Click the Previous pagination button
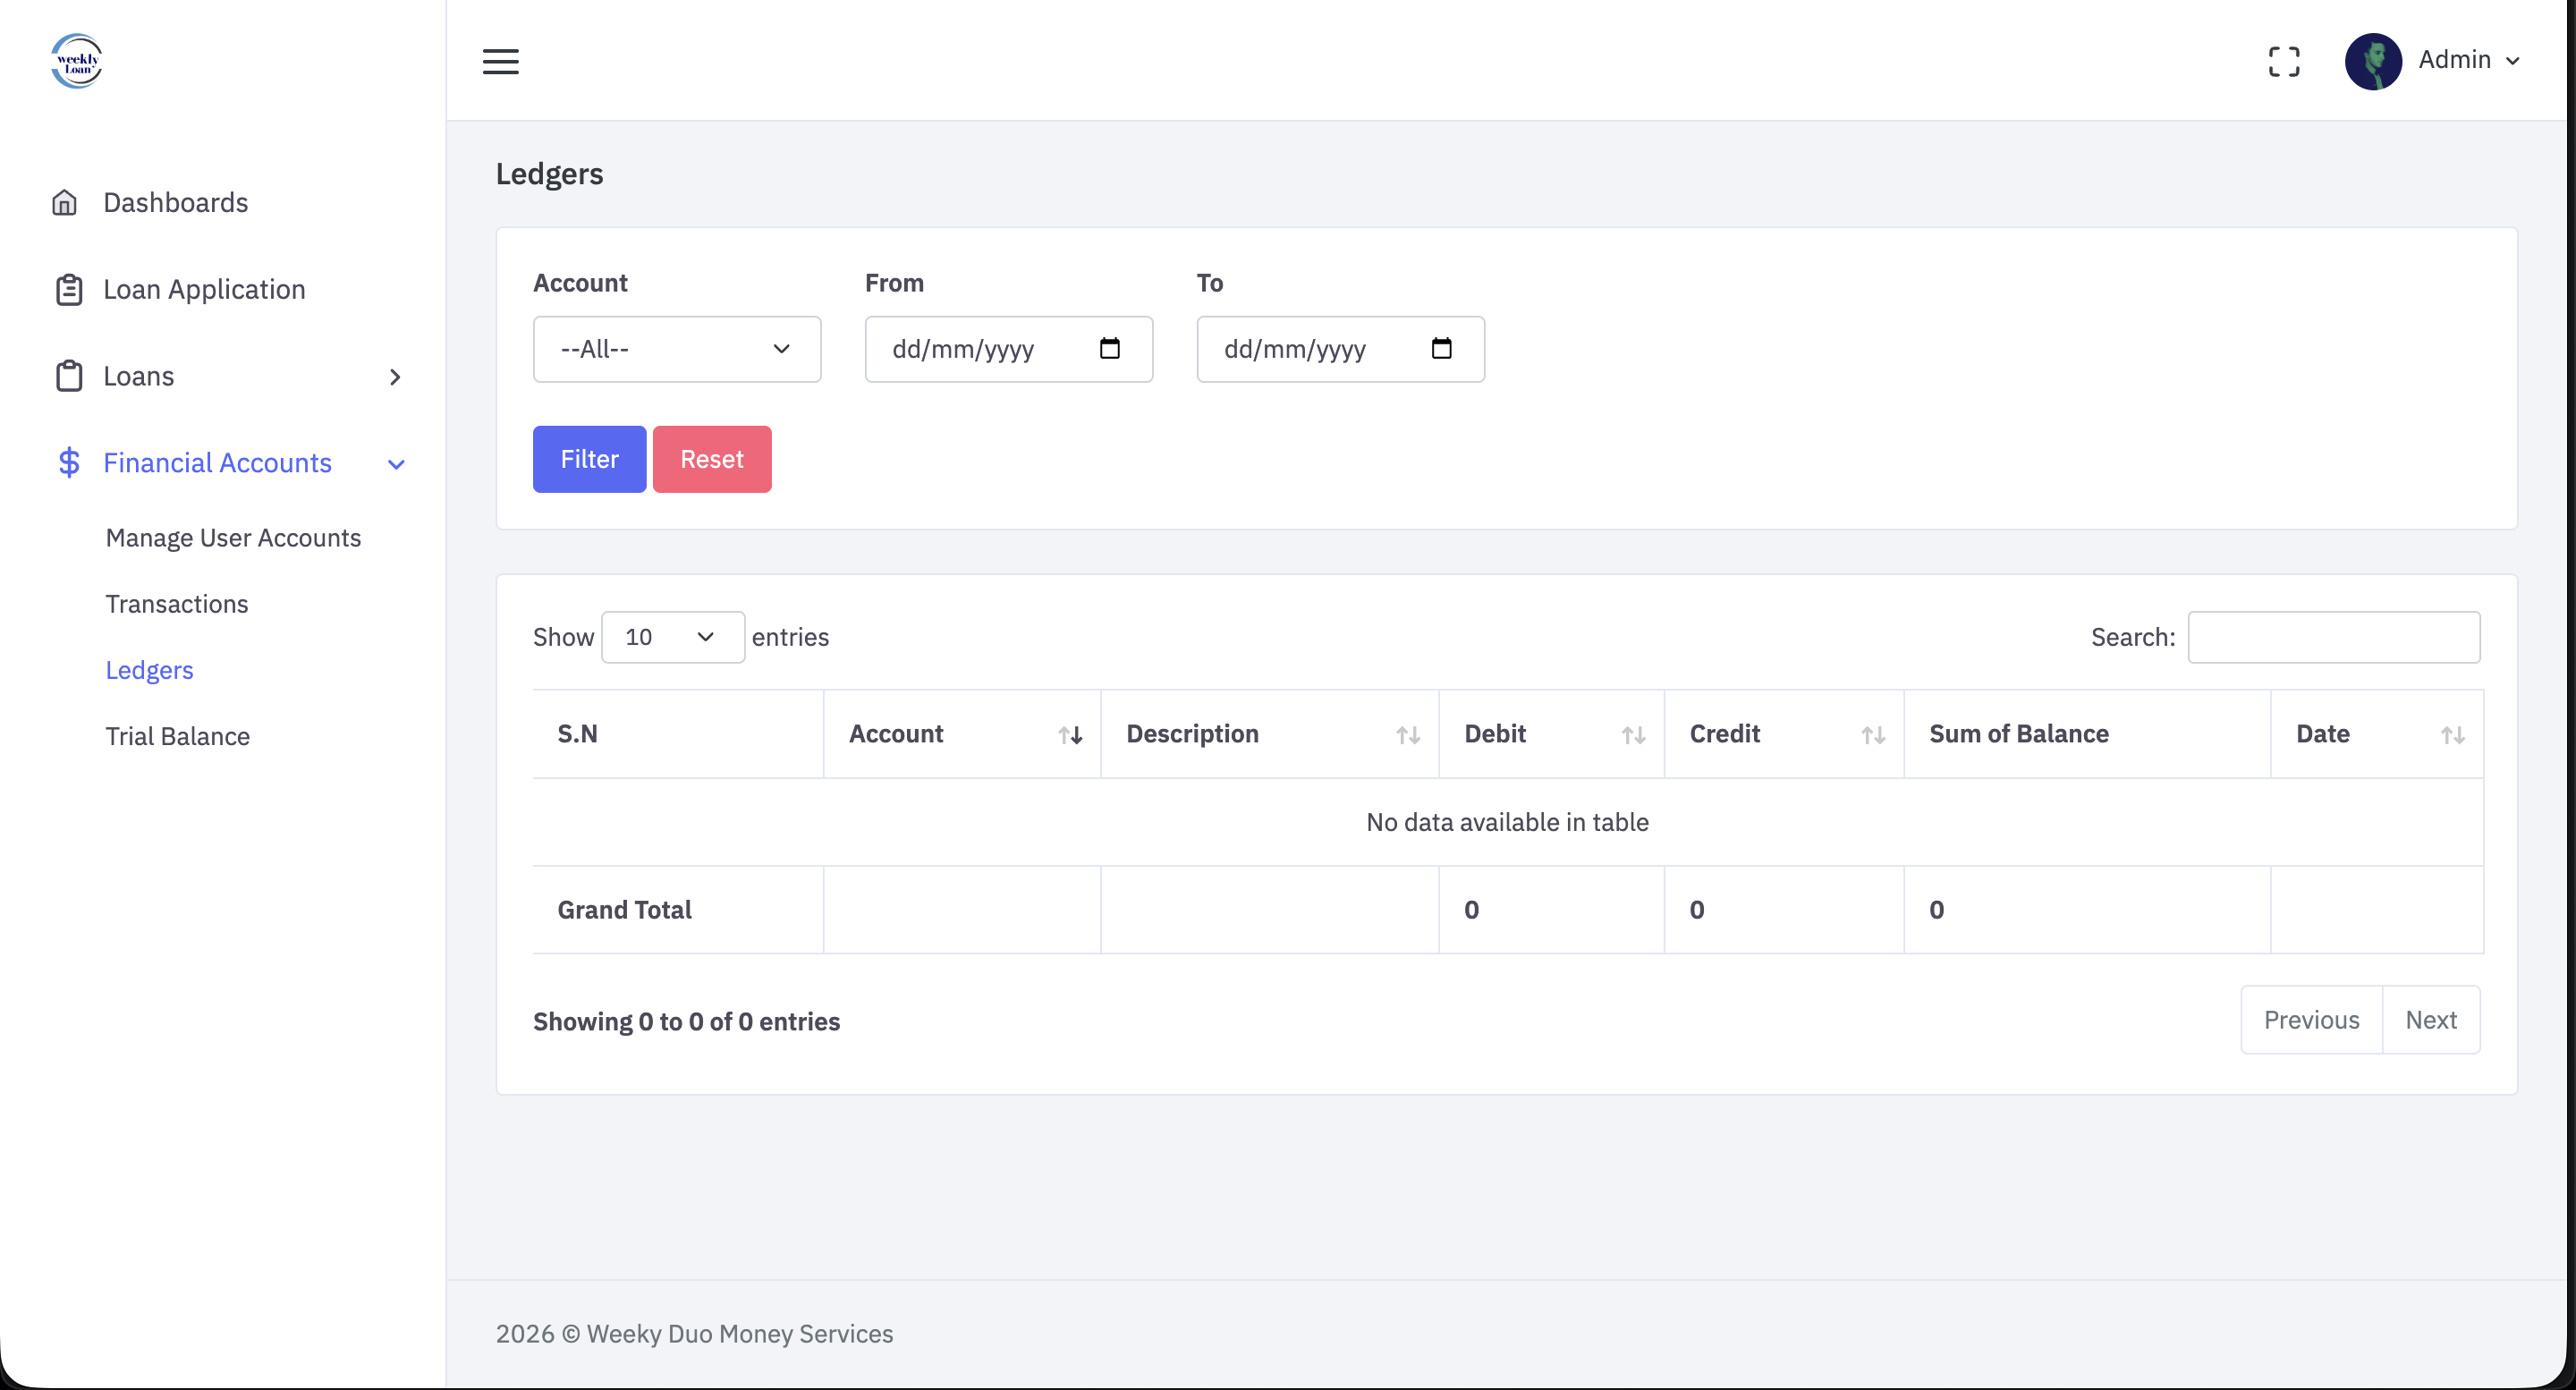The image size is (2576, 1390). [x=2311, y=1020]
